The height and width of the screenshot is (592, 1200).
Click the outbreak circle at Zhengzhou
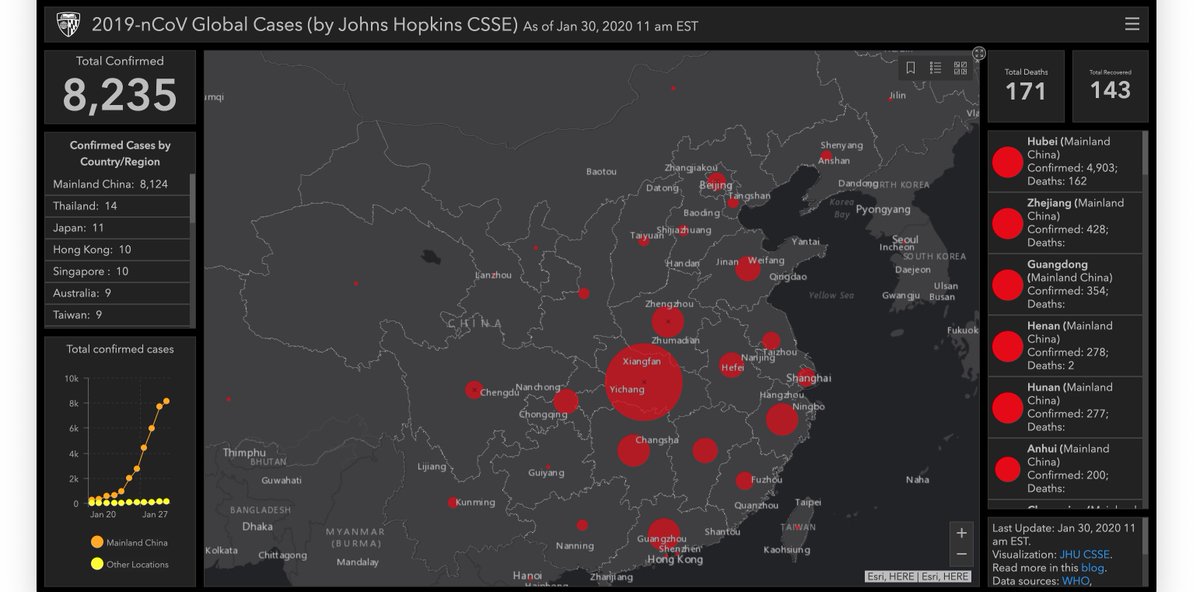point(668,322)
